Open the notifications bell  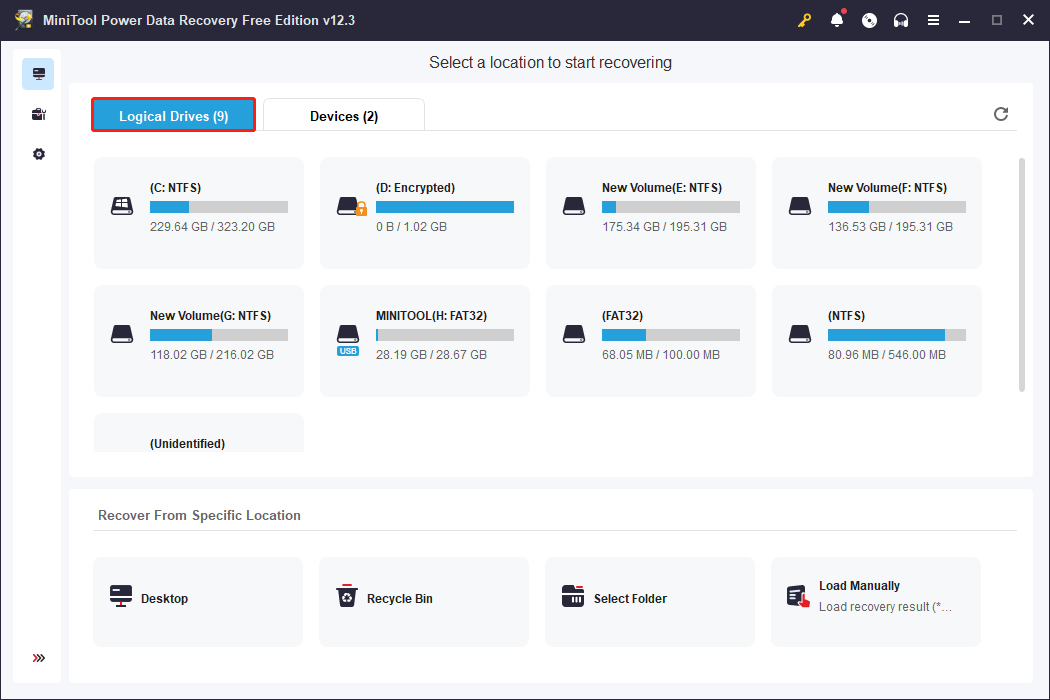click(837, 20)
